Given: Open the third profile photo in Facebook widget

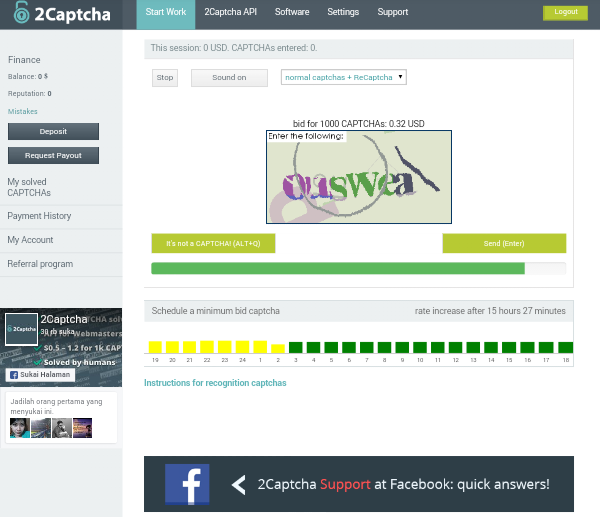Looking at the screenshot, I should (x=62, y=428).
